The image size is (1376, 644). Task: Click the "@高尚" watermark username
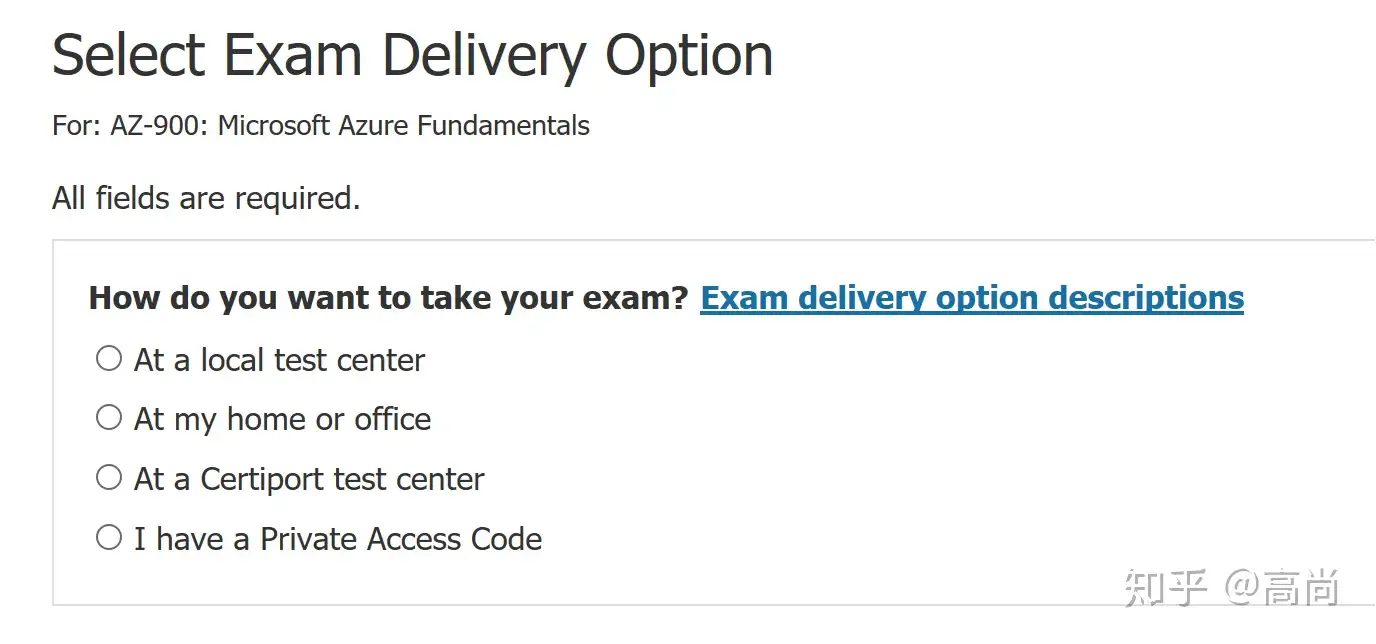tap(1282, 587)
